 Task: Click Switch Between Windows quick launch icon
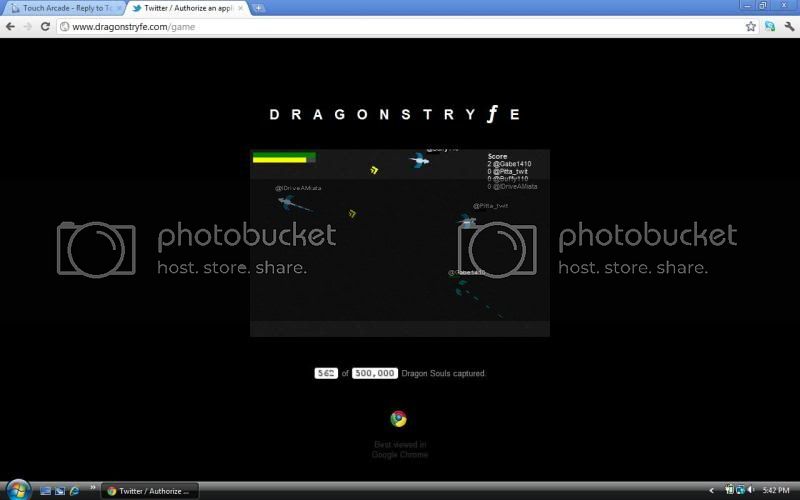tap(60, 491)
